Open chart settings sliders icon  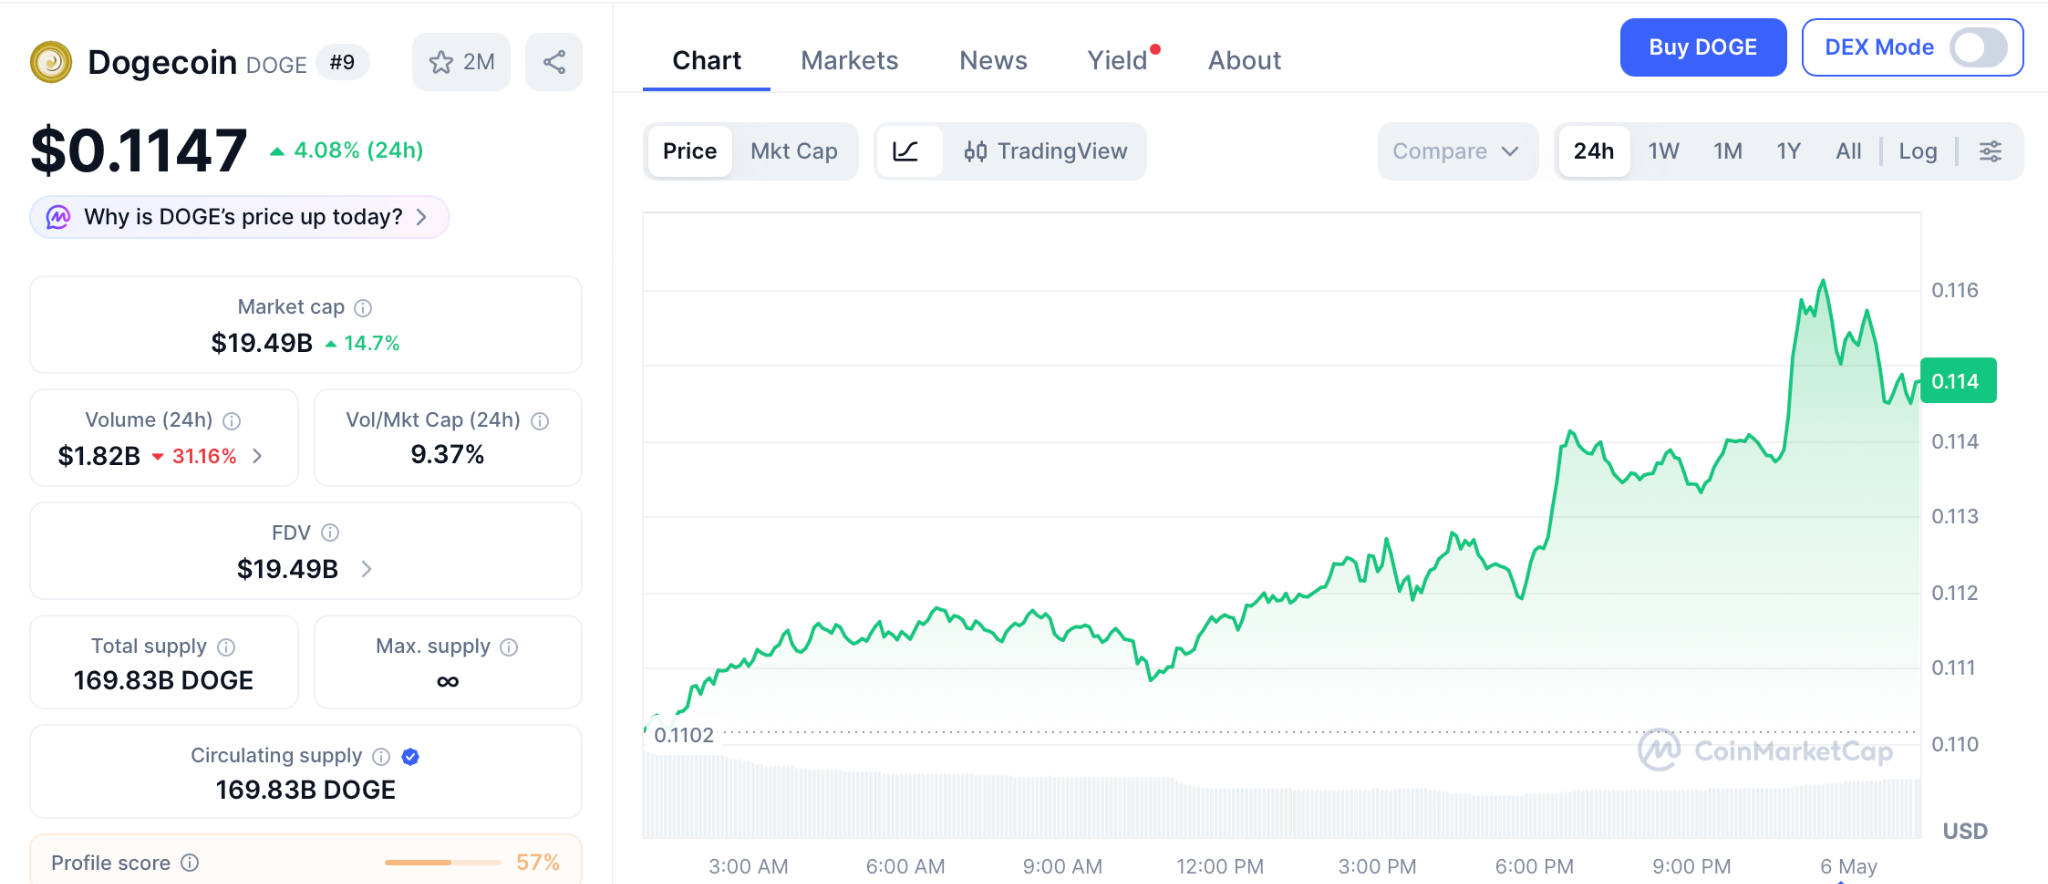pyautogui.click(x=1990, y=151)
